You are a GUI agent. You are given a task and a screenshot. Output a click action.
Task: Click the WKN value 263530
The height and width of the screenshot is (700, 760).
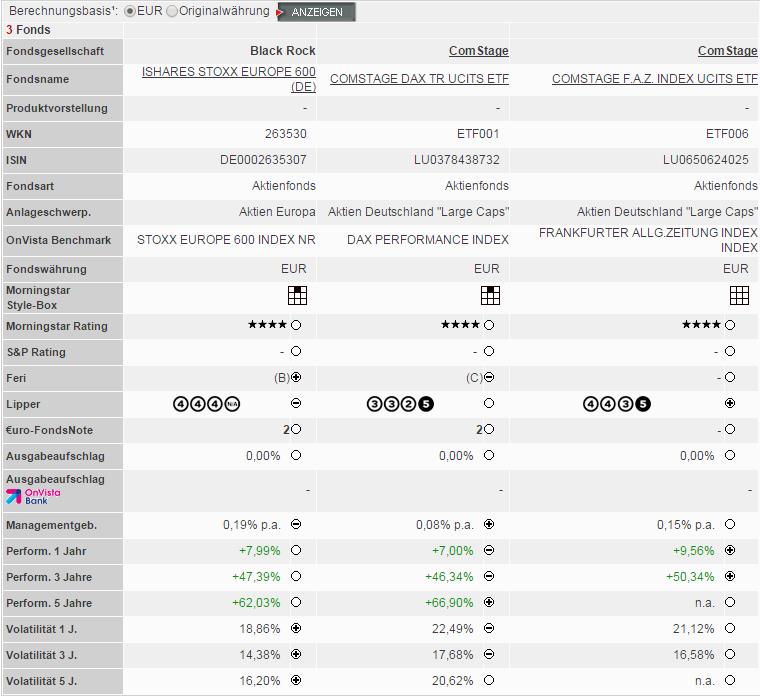pos(285,134)
